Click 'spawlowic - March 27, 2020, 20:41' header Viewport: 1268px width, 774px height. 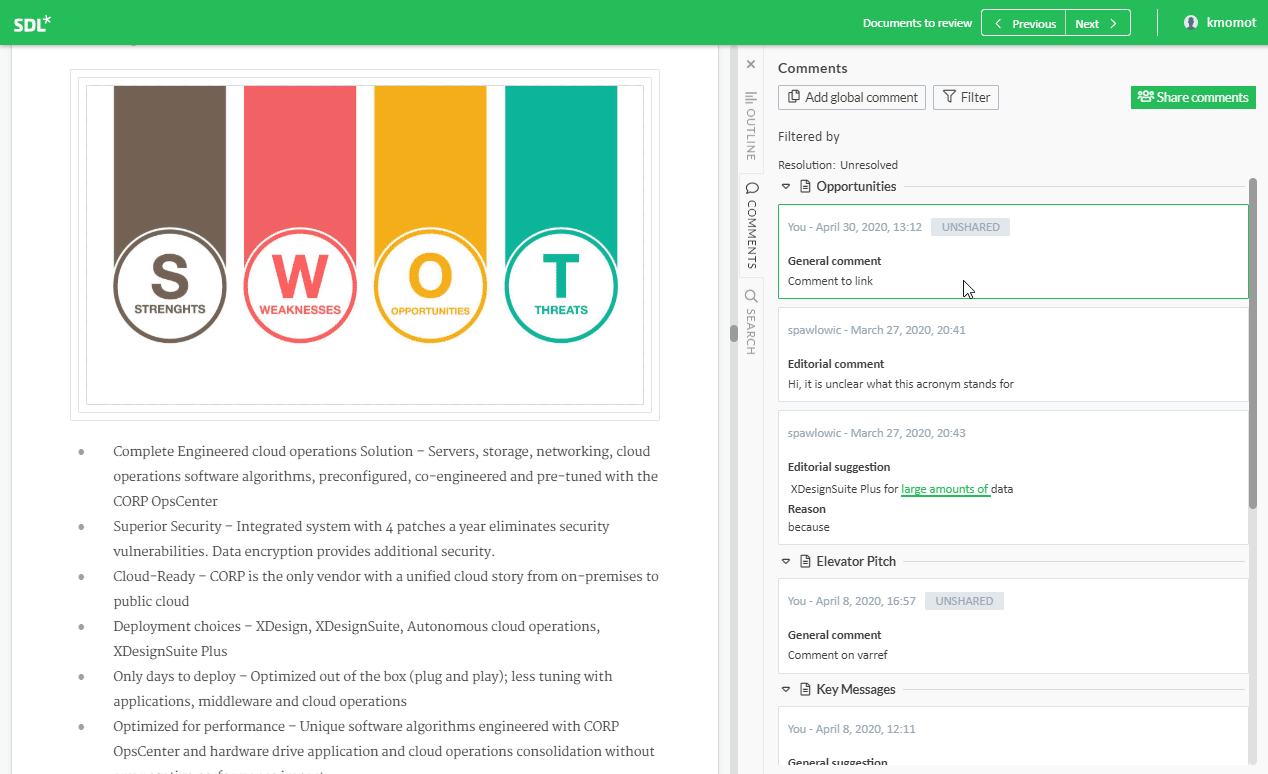click(877, 330)
